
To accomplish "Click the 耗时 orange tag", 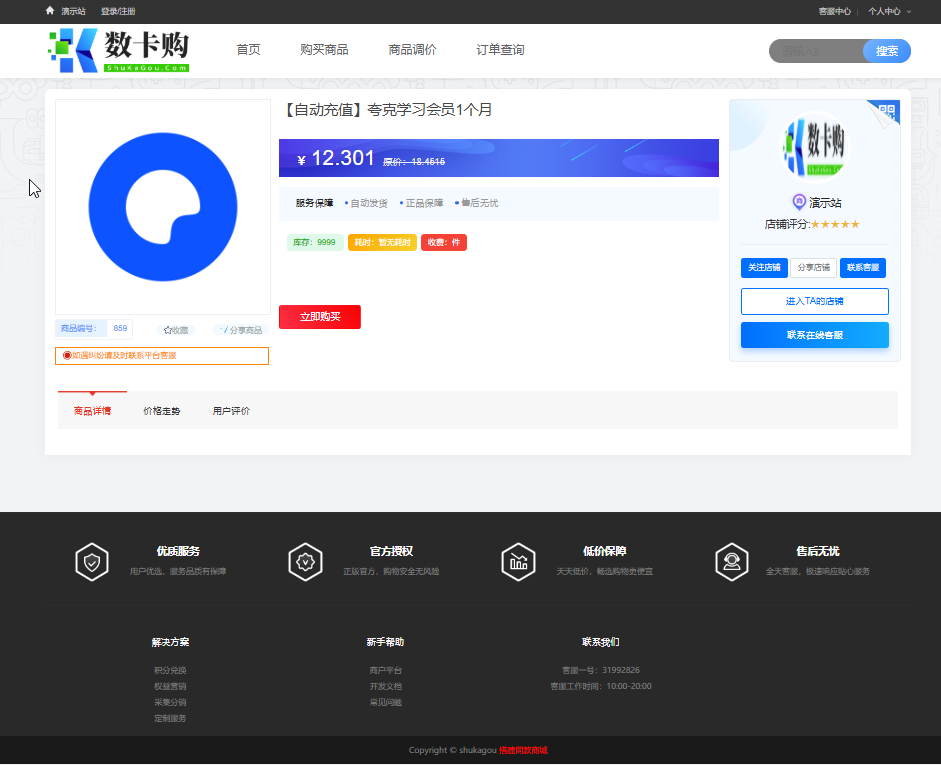I will coord(382,242).
